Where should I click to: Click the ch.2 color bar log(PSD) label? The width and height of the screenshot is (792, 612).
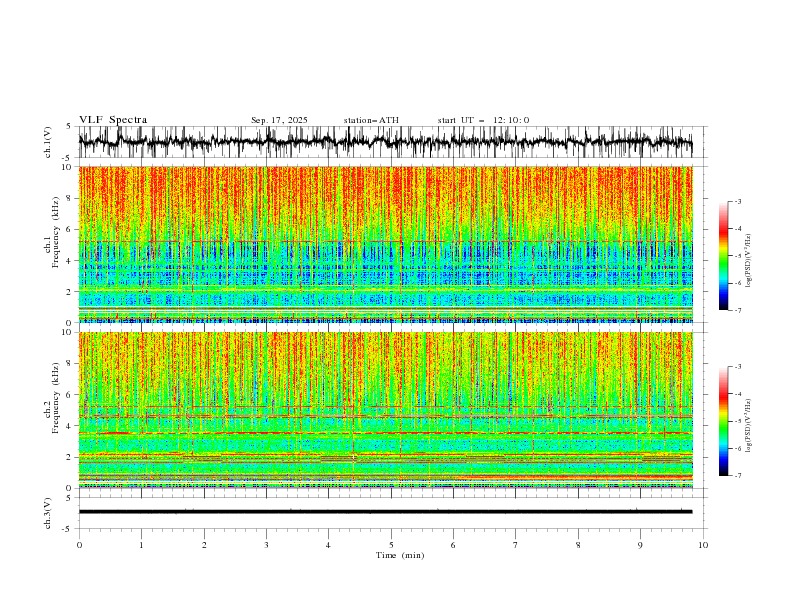click(x=749, y=426)
